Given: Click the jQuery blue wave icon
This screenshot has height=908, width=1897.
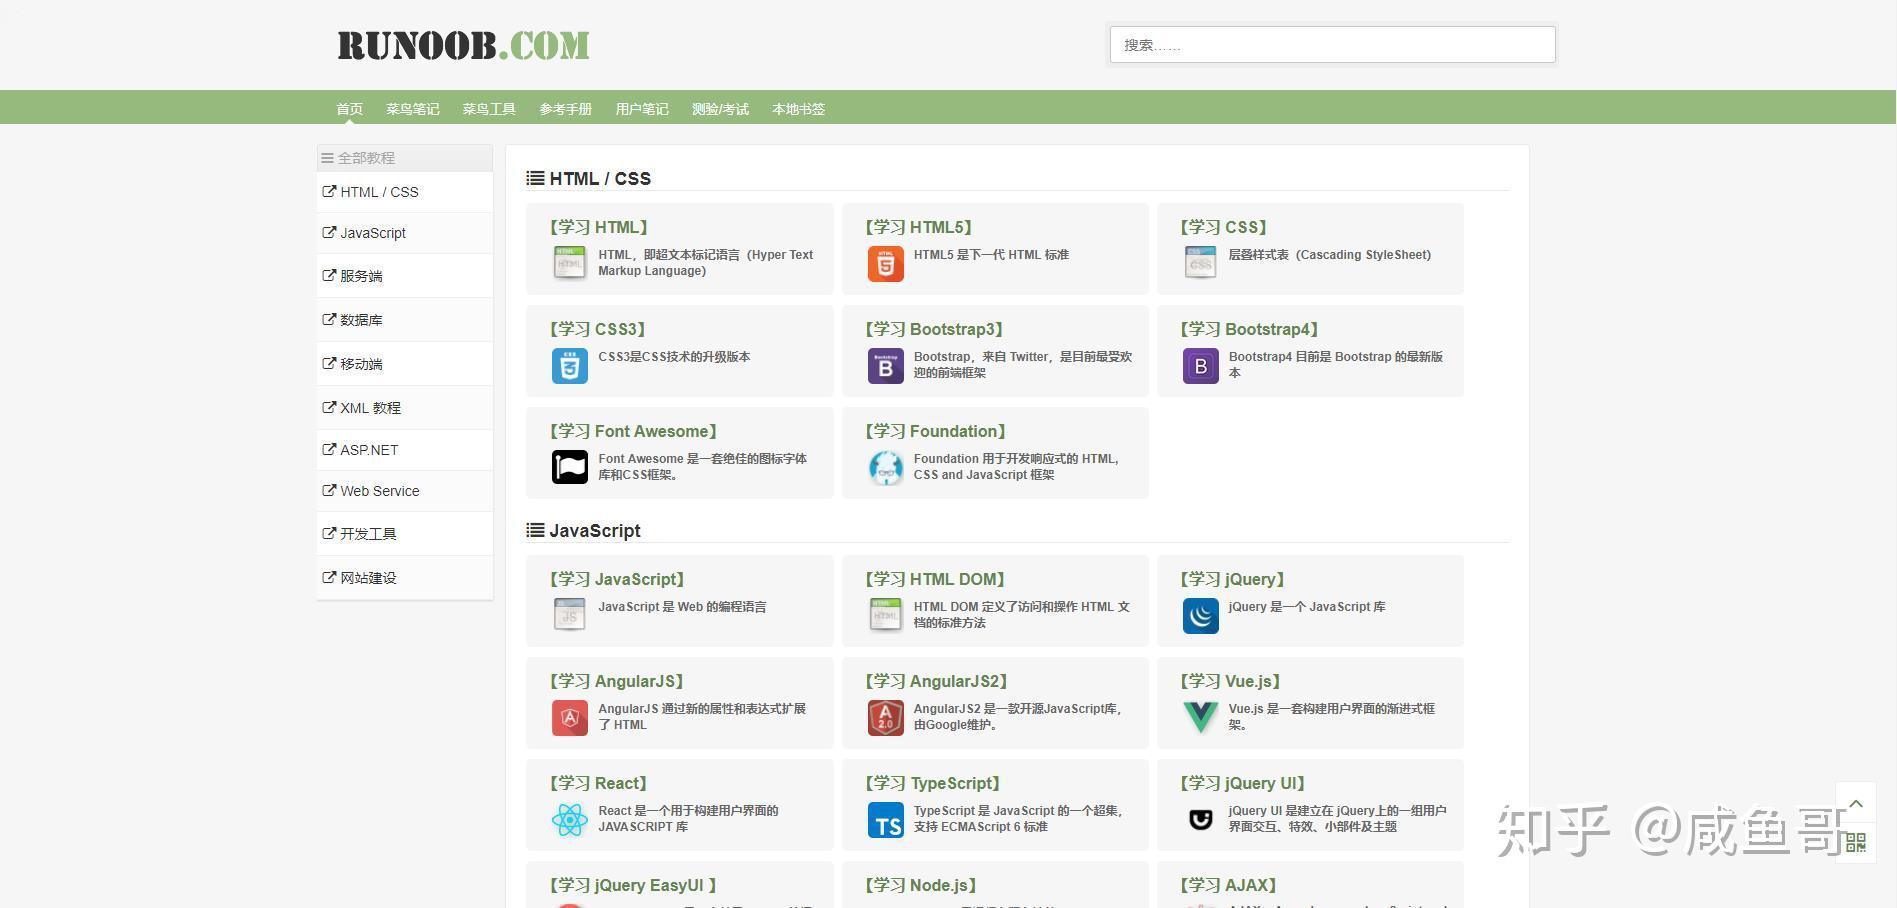Looking at the screenshot, I should point(1200,615).
